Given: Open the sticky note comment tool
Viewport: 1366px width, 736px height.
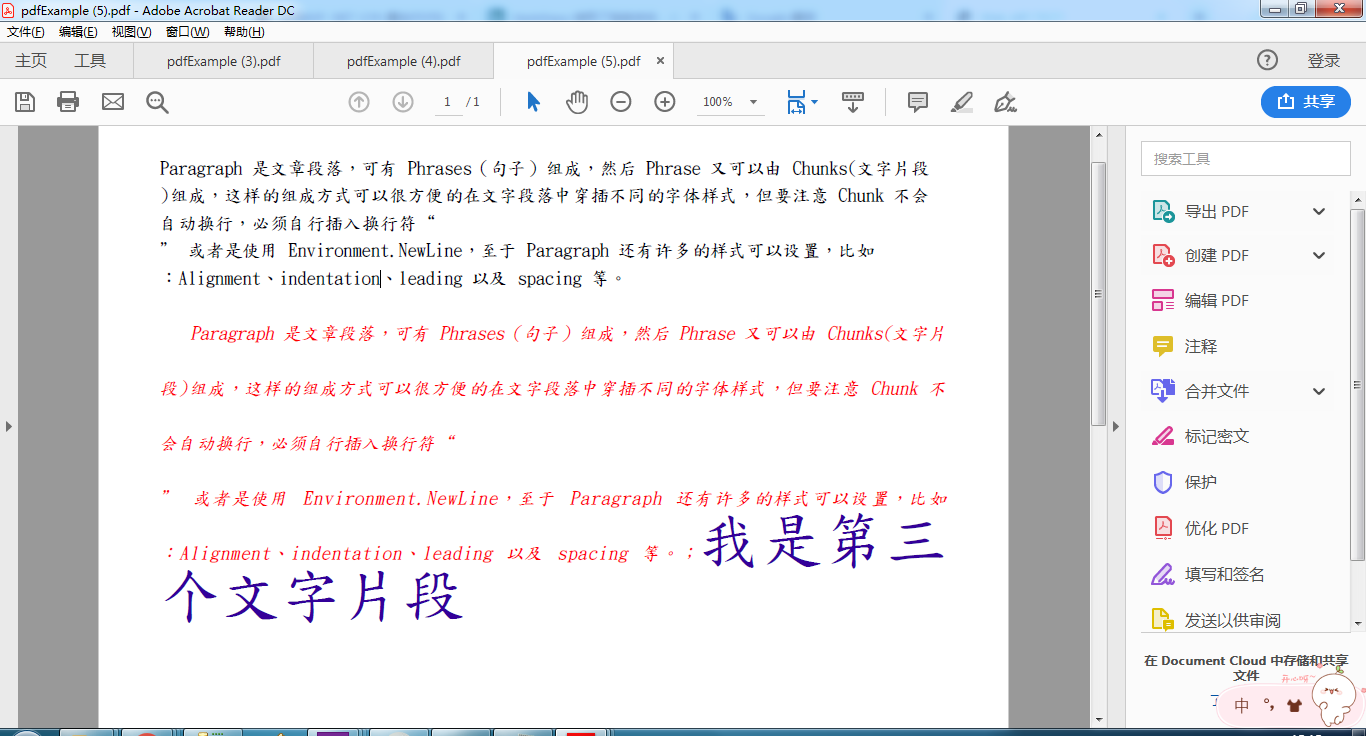Looking at the screenshot, I should (x=917, y=101).
